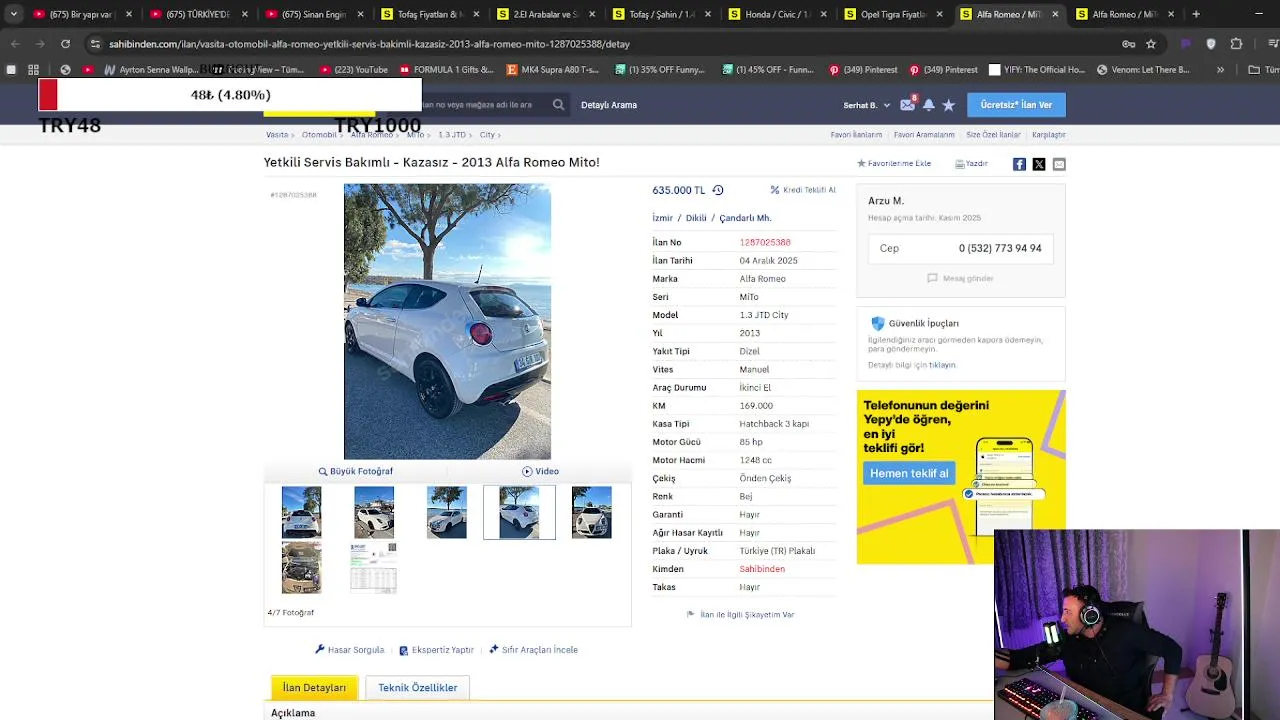Open messages envelope icon in header
The height and width of the screenshot is (720, 1280).
(x=908, y=104)
